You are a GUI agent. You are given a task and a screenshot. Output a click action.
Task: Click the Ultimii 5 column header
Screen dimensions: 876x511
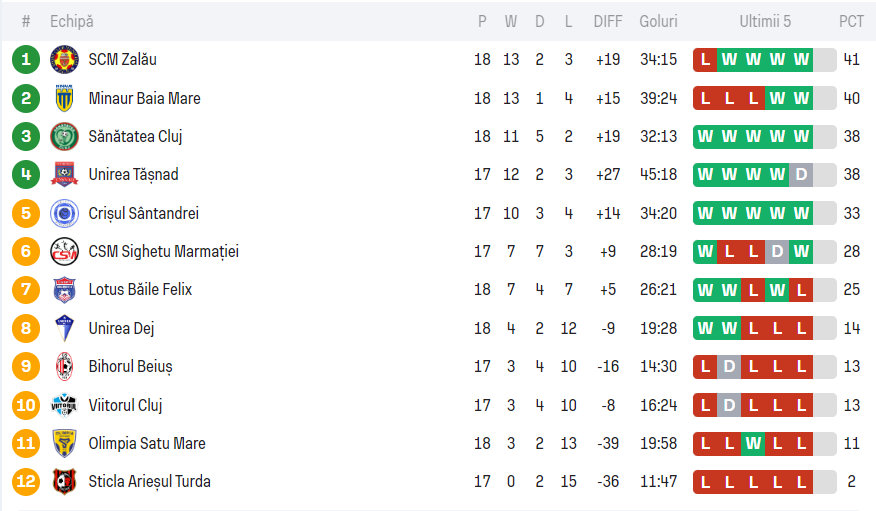coord(765,21)
